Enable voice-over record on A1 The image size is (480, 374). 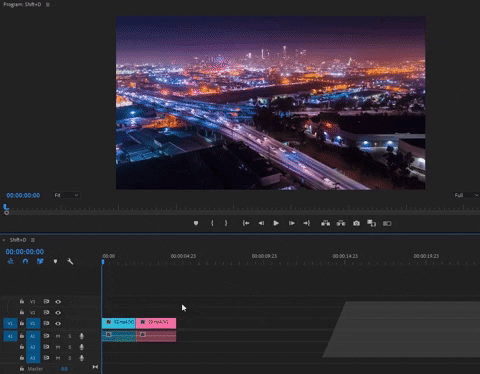tap(81, 336)
